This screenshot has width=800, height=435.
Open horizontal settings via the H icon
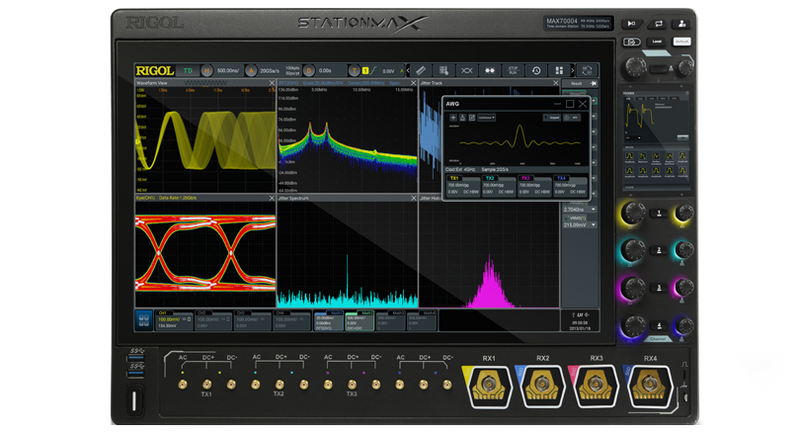[207, 70]
